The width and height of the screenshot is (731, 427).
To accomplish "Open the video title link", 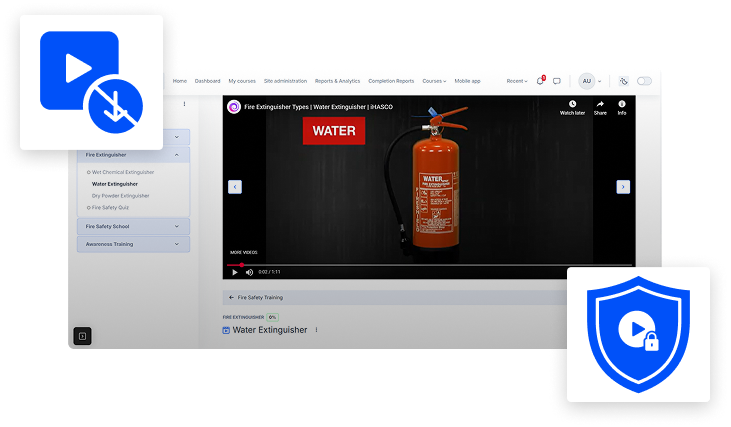I will pyautogui.click(x=318, y=107).
